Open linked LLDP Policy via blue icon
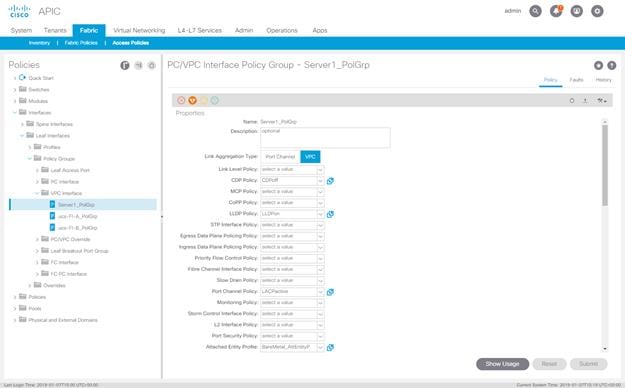The width and height of the screenshot is (625, 388). pos(330,215)
